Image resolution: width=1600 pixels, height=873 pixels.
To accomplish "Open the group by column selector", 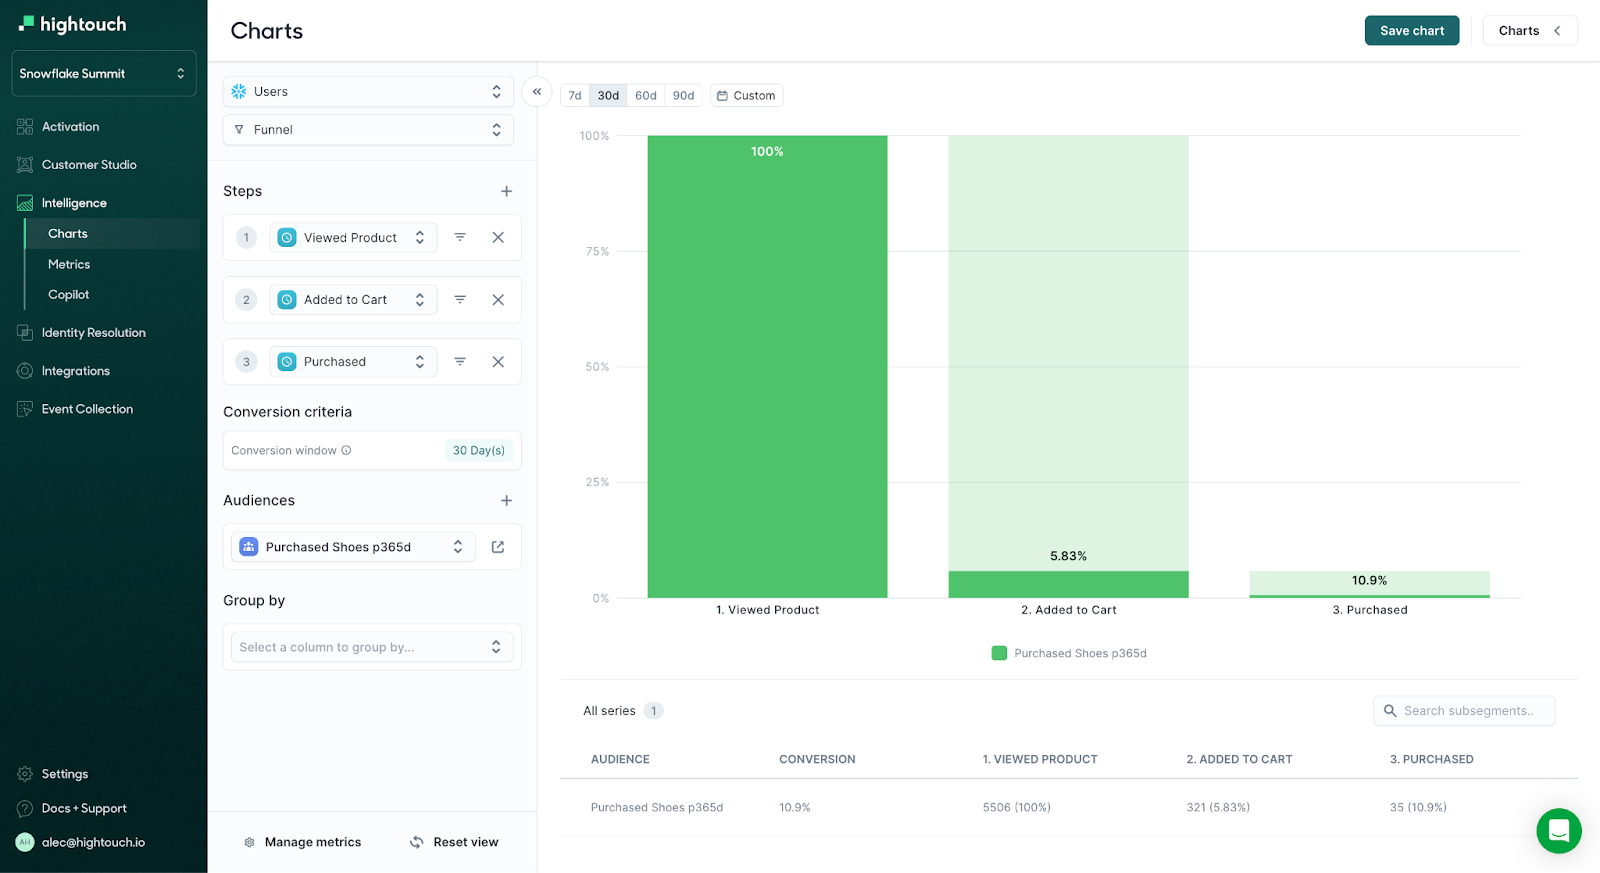I will (x=372, y=647).
